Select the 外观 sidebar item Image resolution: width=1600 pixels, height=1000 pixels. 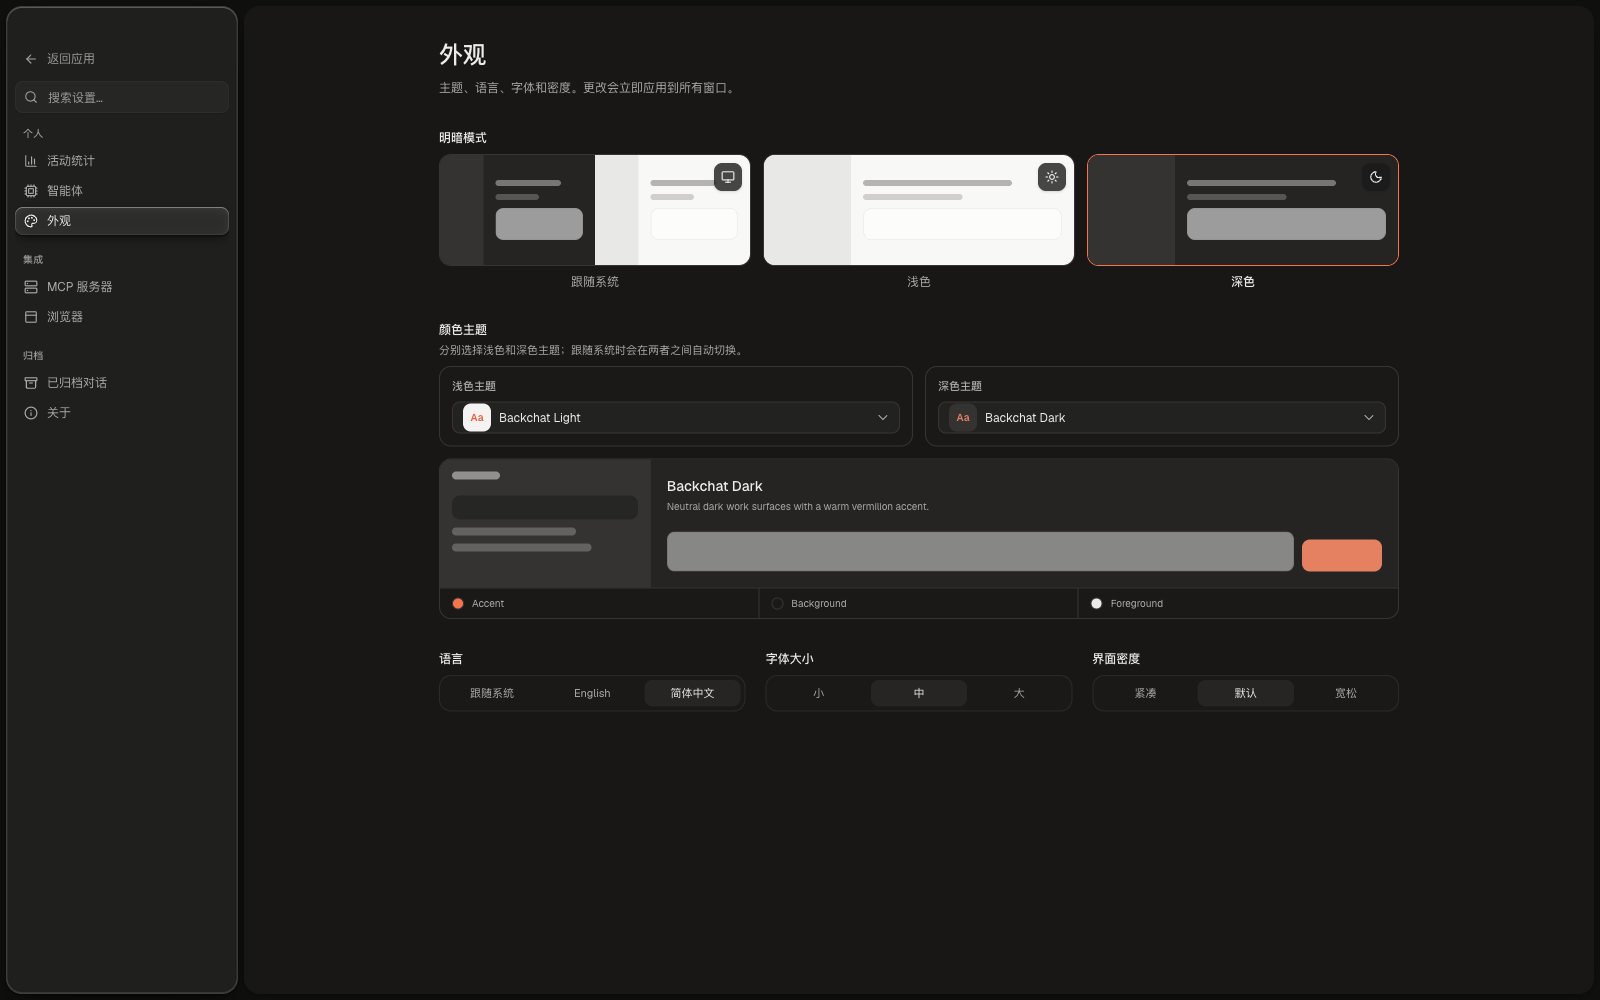point(122,221)
